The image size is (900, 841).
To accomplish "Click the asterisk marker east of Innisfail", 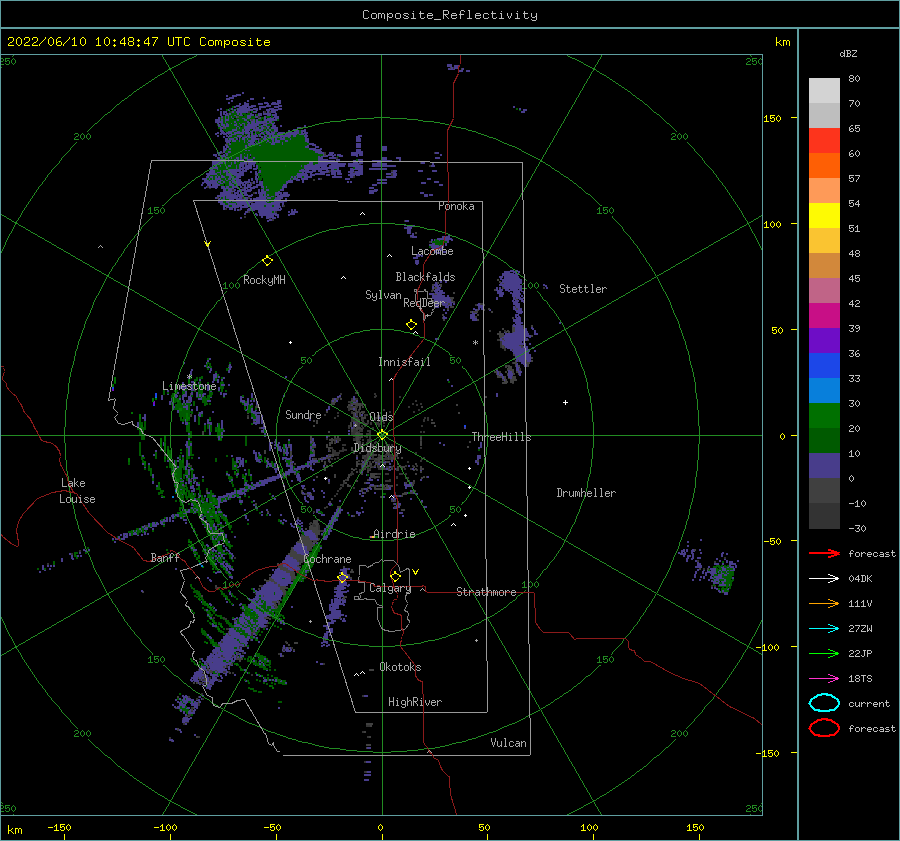I will click(475, 343).
